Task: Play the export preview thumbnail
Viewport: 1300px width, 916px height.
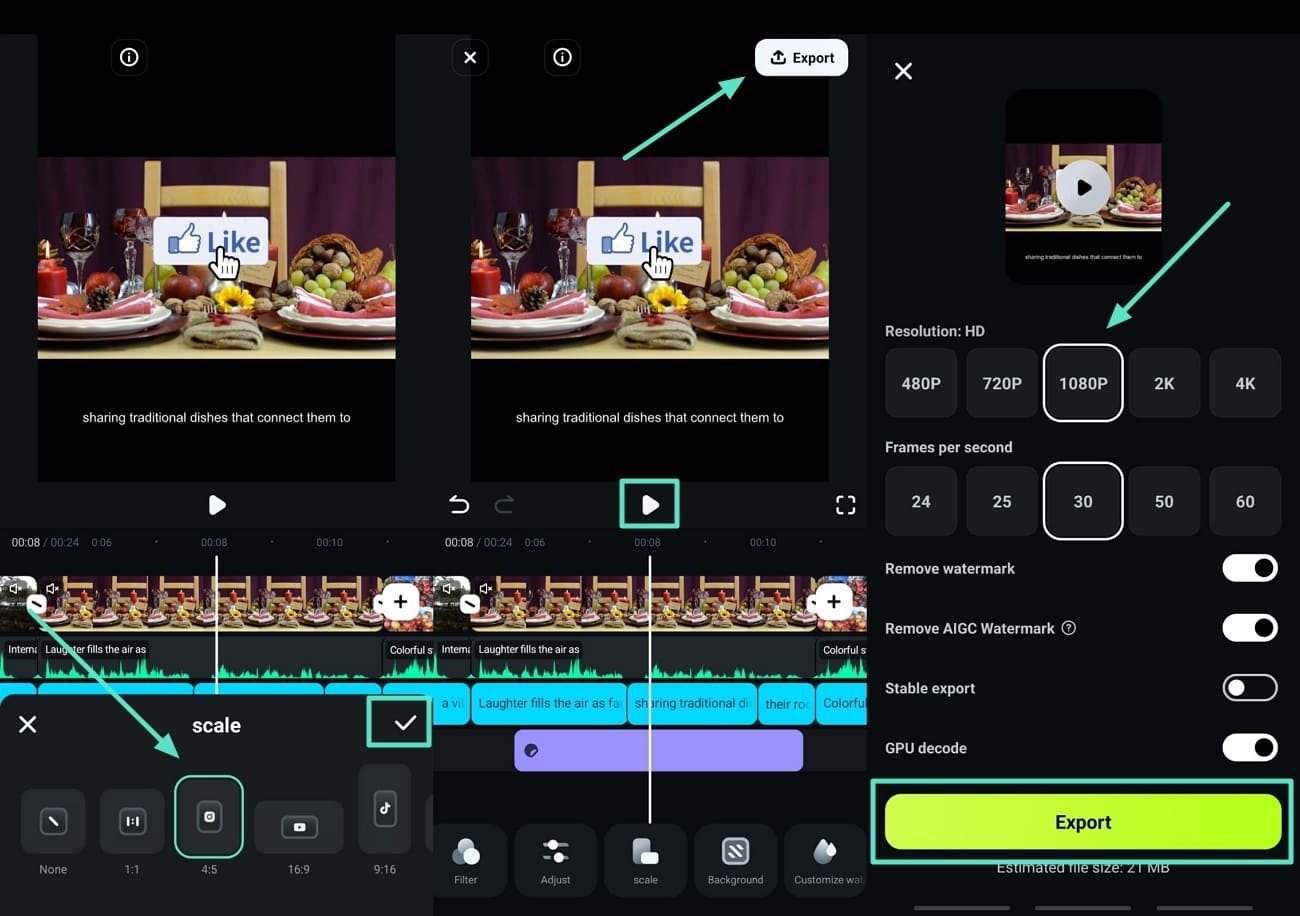Action: pos(1083,187)
